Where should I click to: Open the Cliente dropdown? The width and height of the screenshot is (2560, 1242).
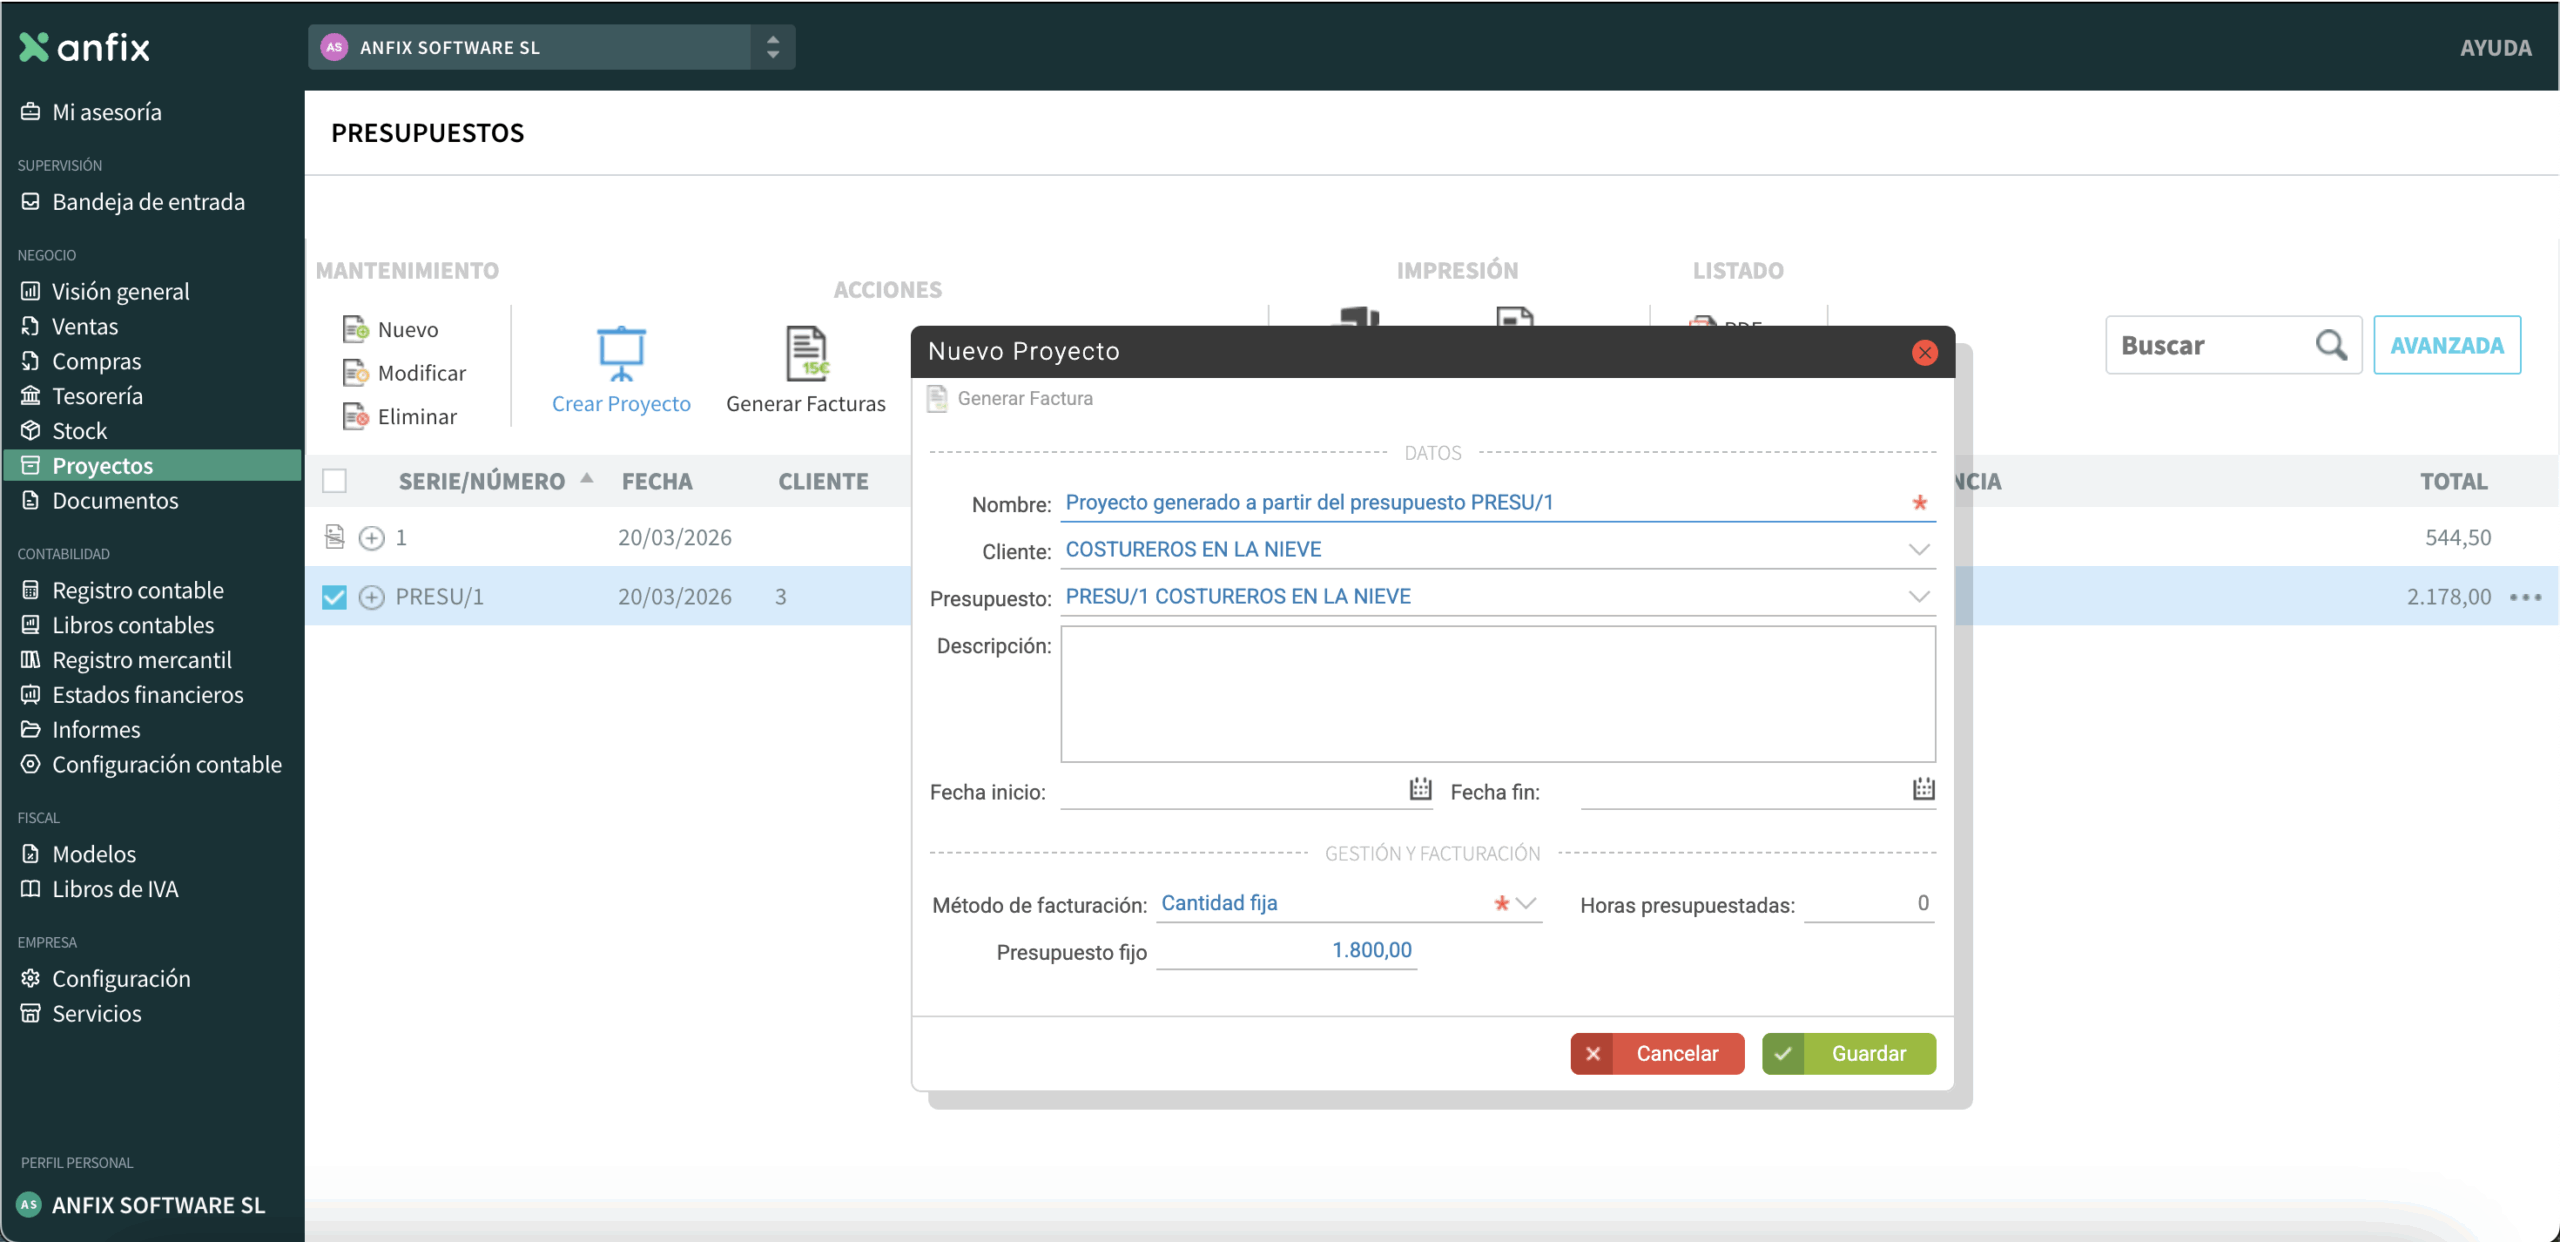click(1918, 549)
